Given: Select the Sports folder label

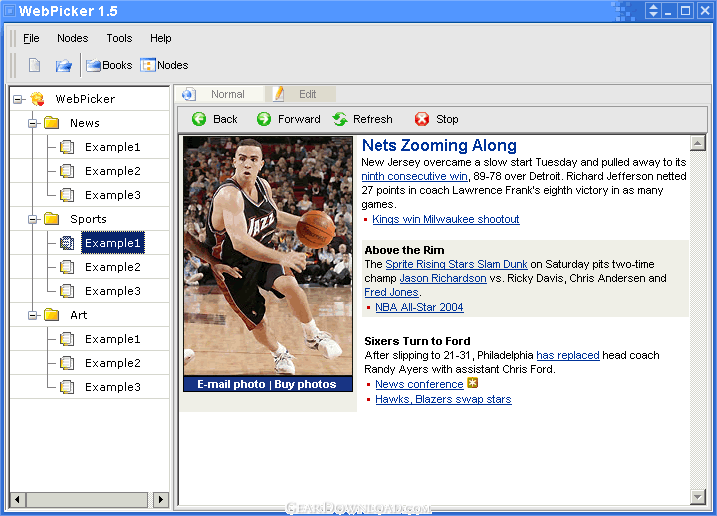Looking at the screenshot, I should click(88, 219).
